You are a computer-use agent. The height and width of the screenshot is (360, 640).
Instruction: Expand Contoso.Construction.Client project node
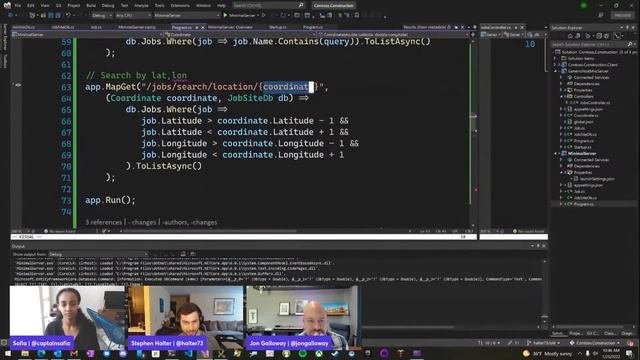point(556,65)
